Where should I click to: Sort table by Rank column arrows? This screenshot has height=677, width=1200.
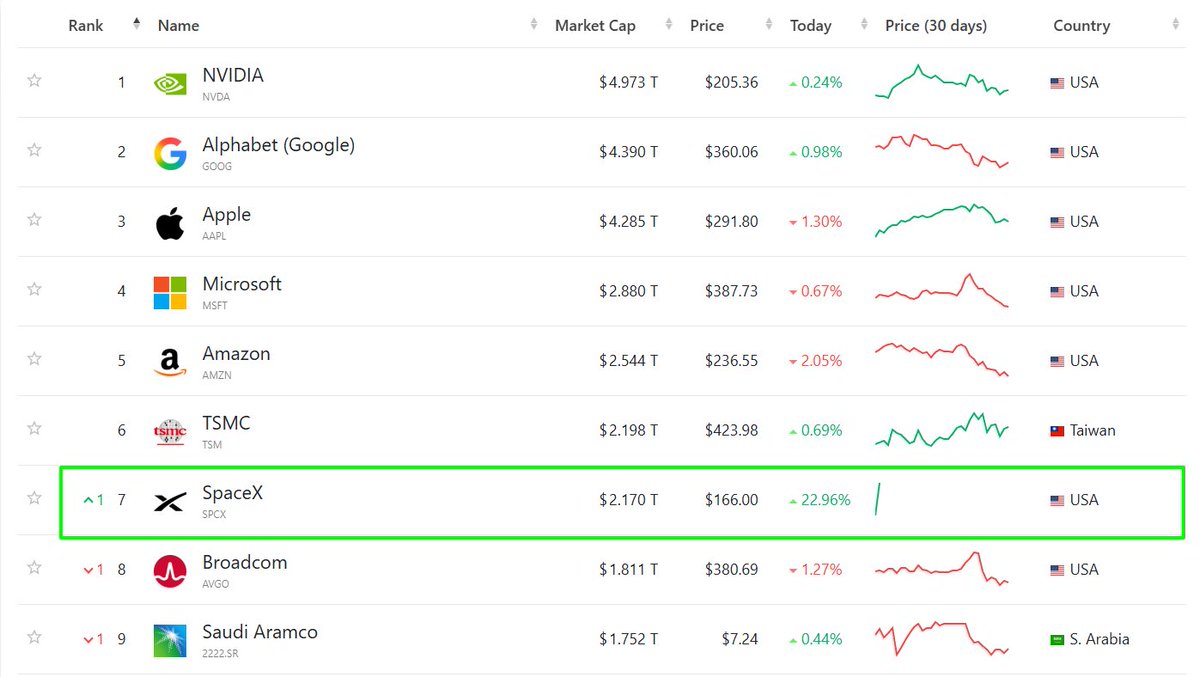tap(136, 25)
